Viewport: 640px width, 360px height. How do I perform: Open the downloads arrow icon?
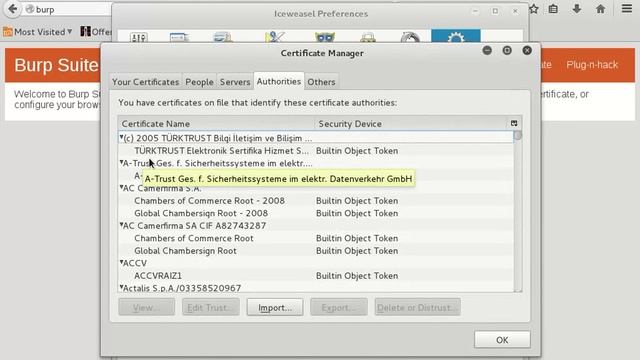point(577,9)
